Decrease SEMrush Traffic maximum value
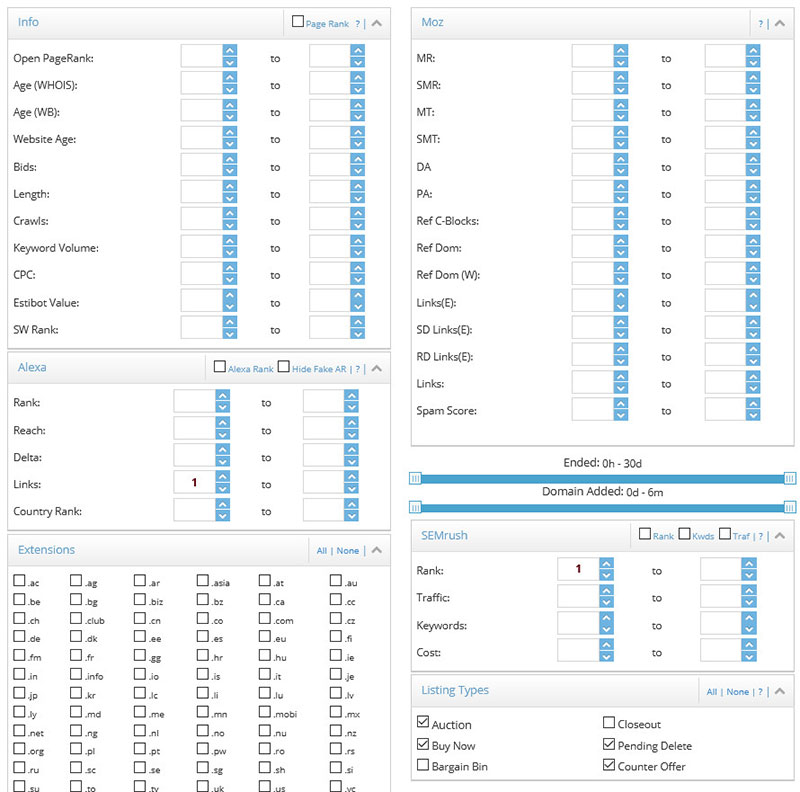The image size is (800, 792). pyautogui.click(x=749, y=602)
